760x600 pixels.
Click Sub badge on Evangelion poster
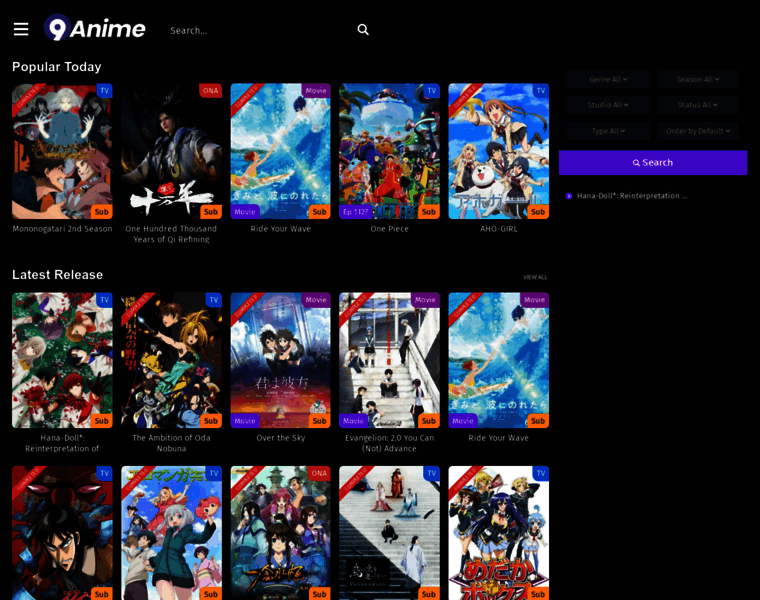coord(429,421)
